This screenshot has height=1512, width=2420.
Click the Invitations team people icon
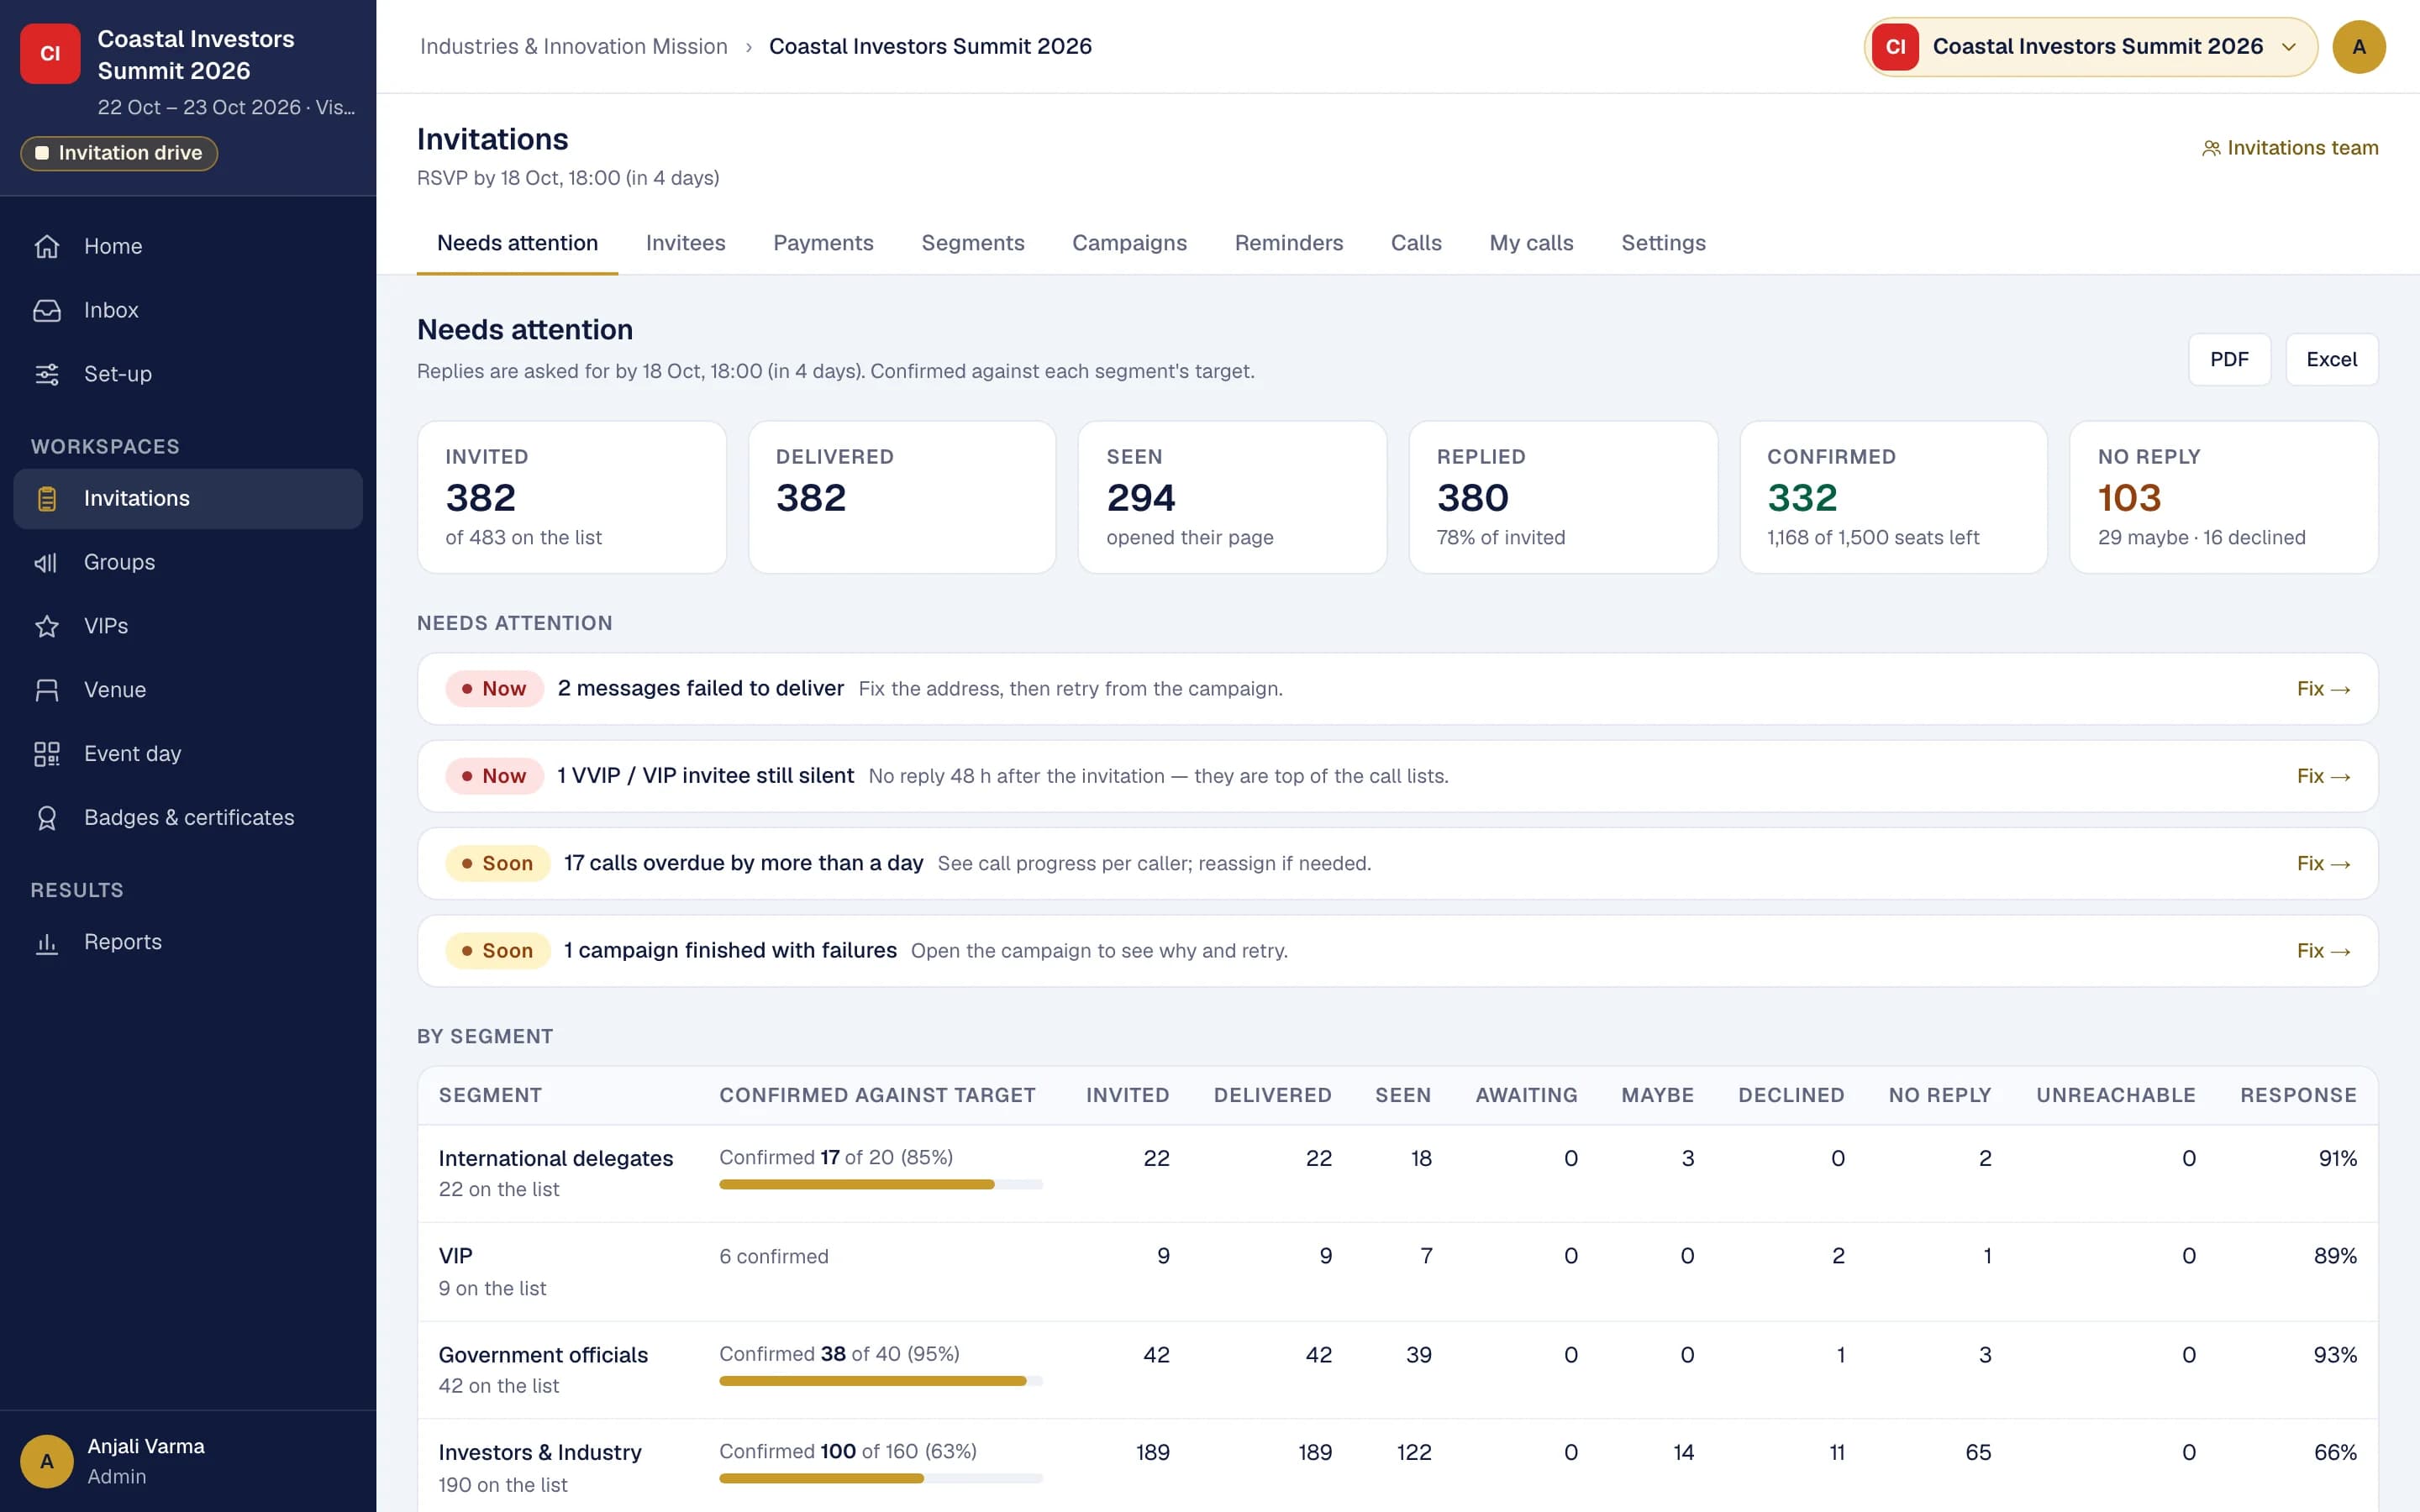point(2210,148)
